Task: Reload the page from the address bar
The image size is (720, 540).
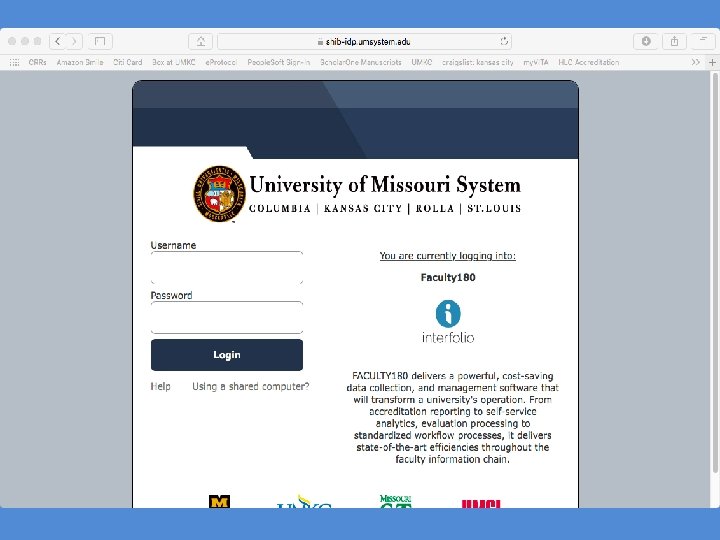Action: 504,41
